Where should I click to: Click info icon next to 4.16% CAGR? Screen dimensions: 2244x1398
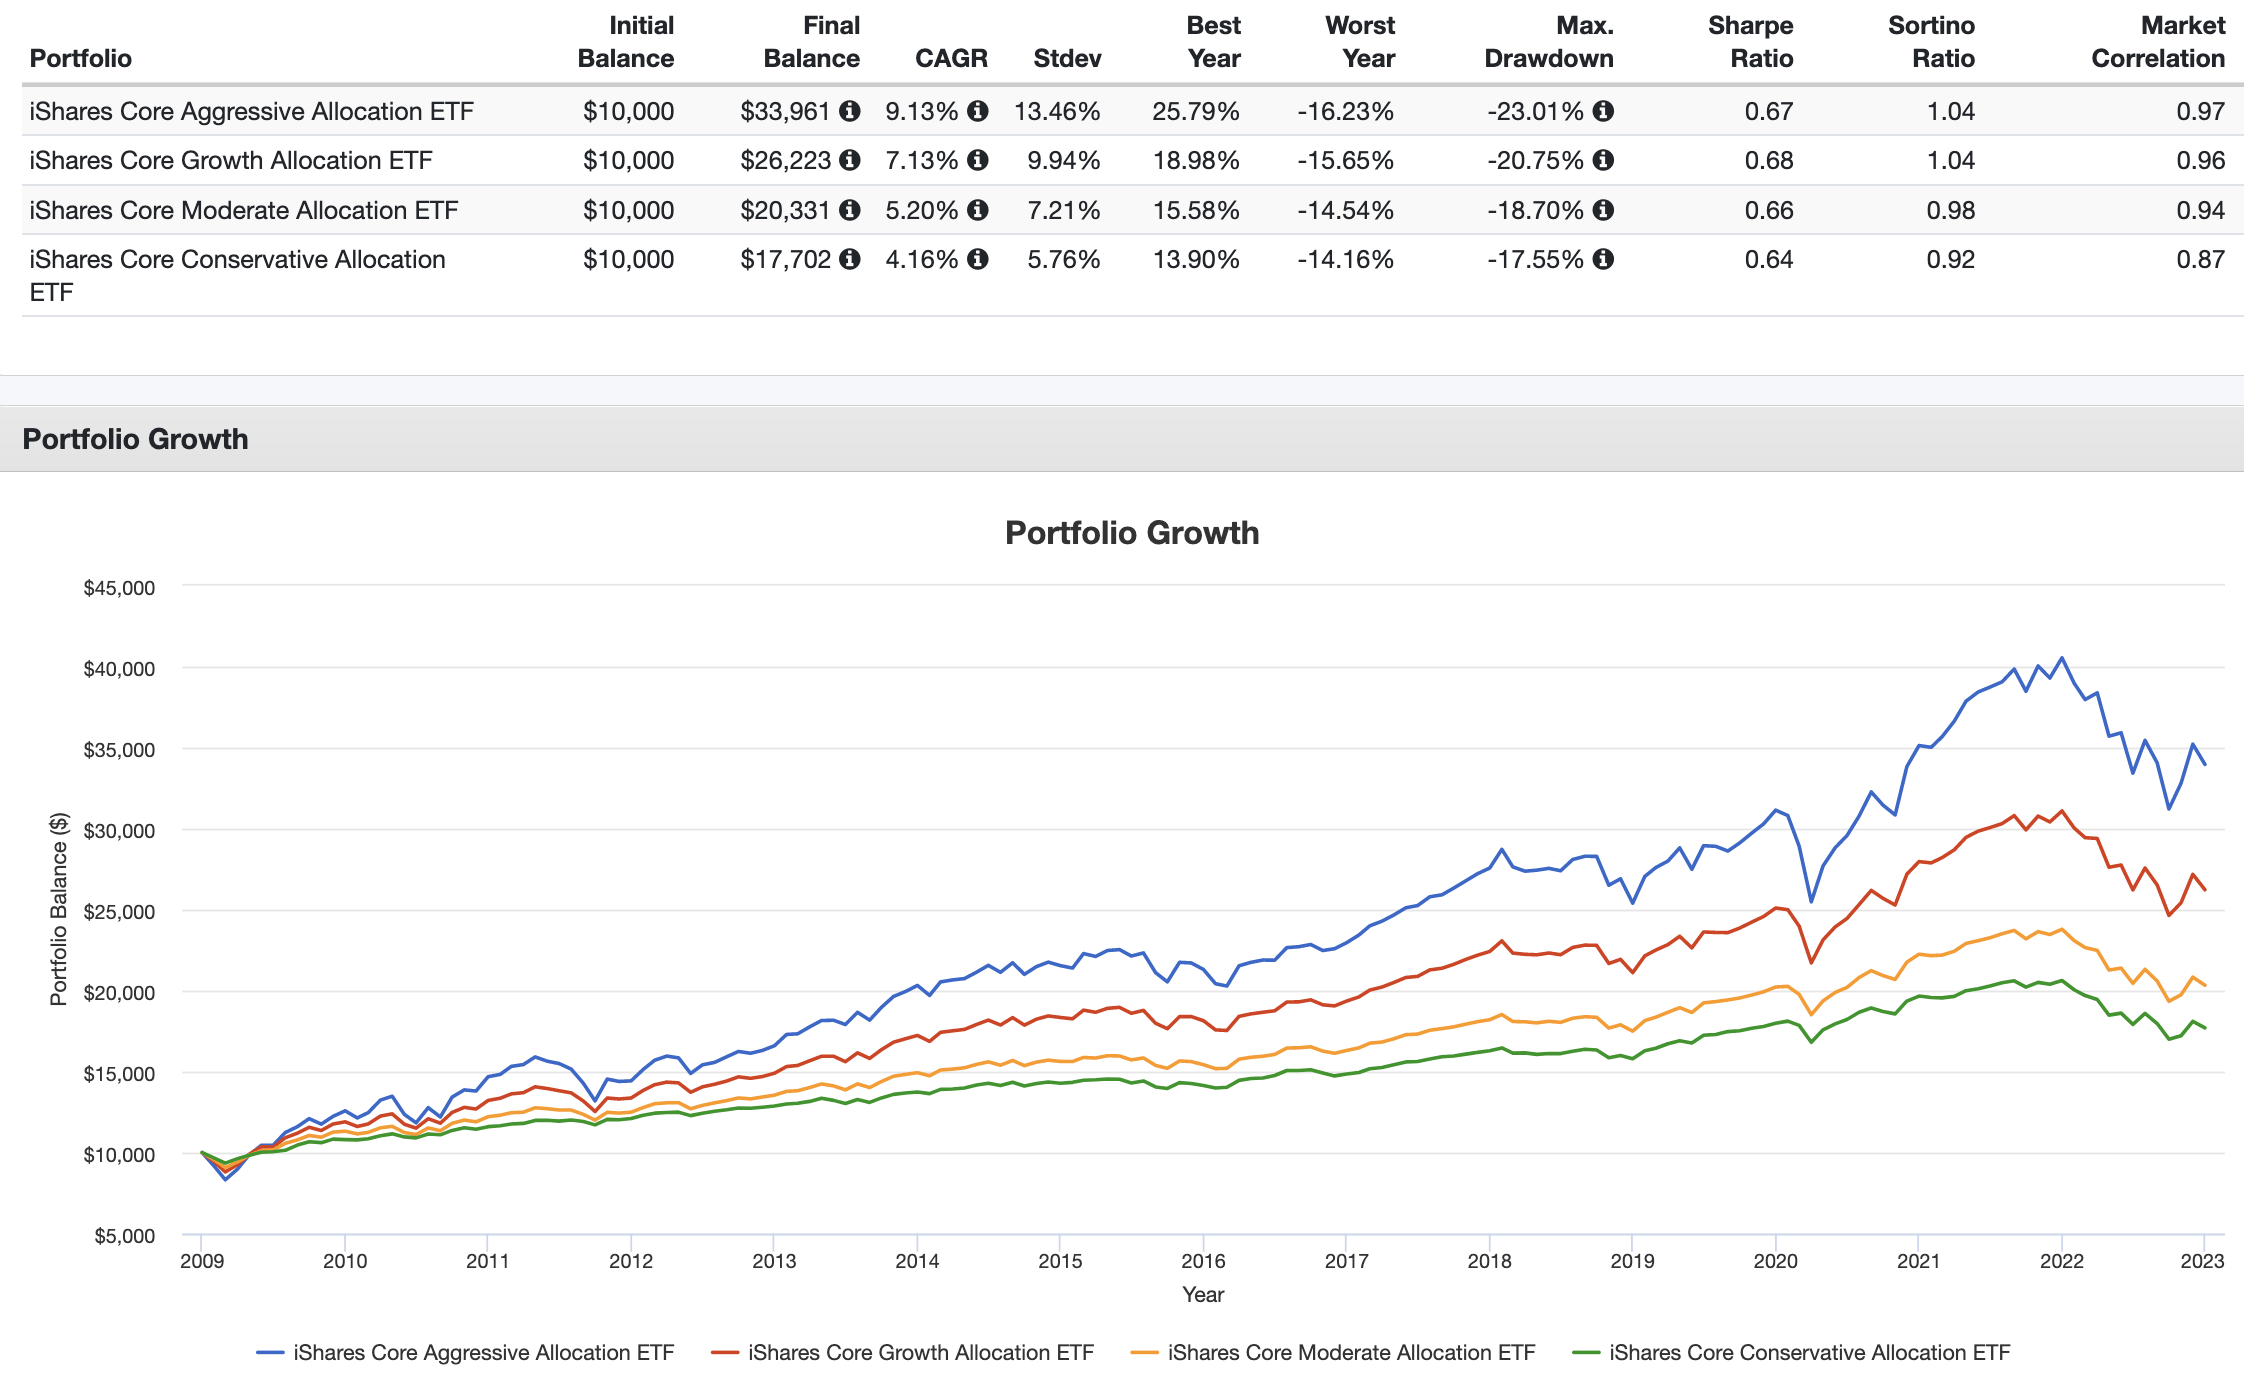tap(978, 259)
